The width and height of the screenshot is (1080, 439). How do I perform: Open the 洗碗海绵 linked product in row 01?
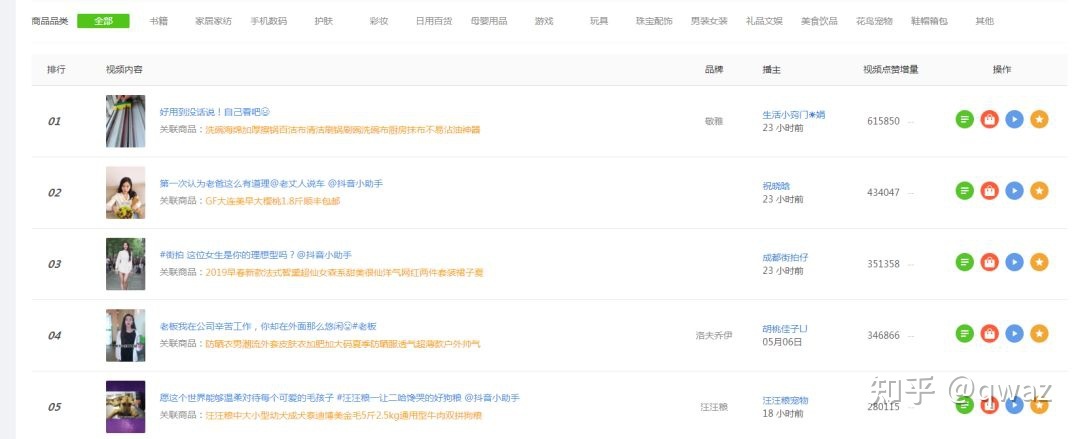[342, 130]
